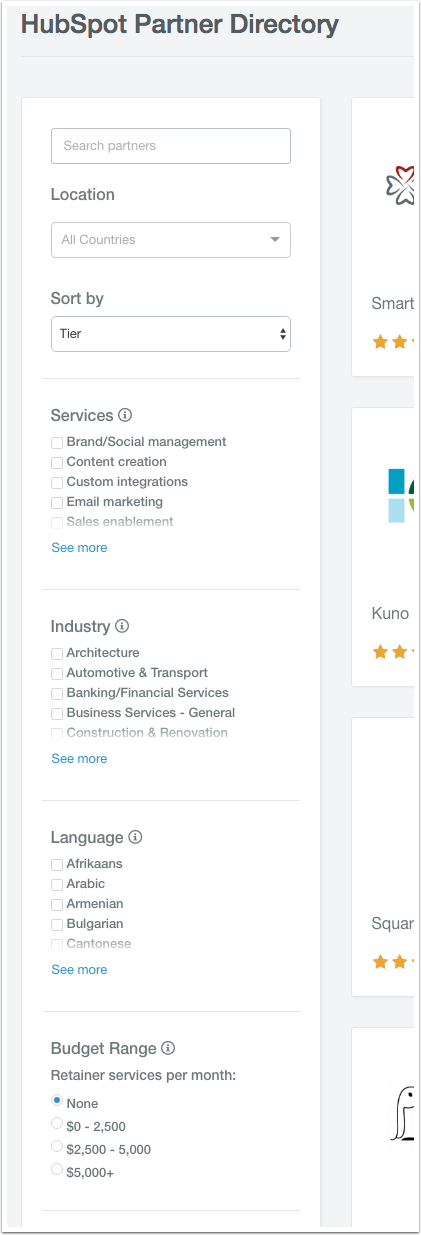Image resolution: width=421 pixels, height=1235 pixels.
Task: Check Arabic language filter
Action: pyautogui.click(x=57, y=884)
